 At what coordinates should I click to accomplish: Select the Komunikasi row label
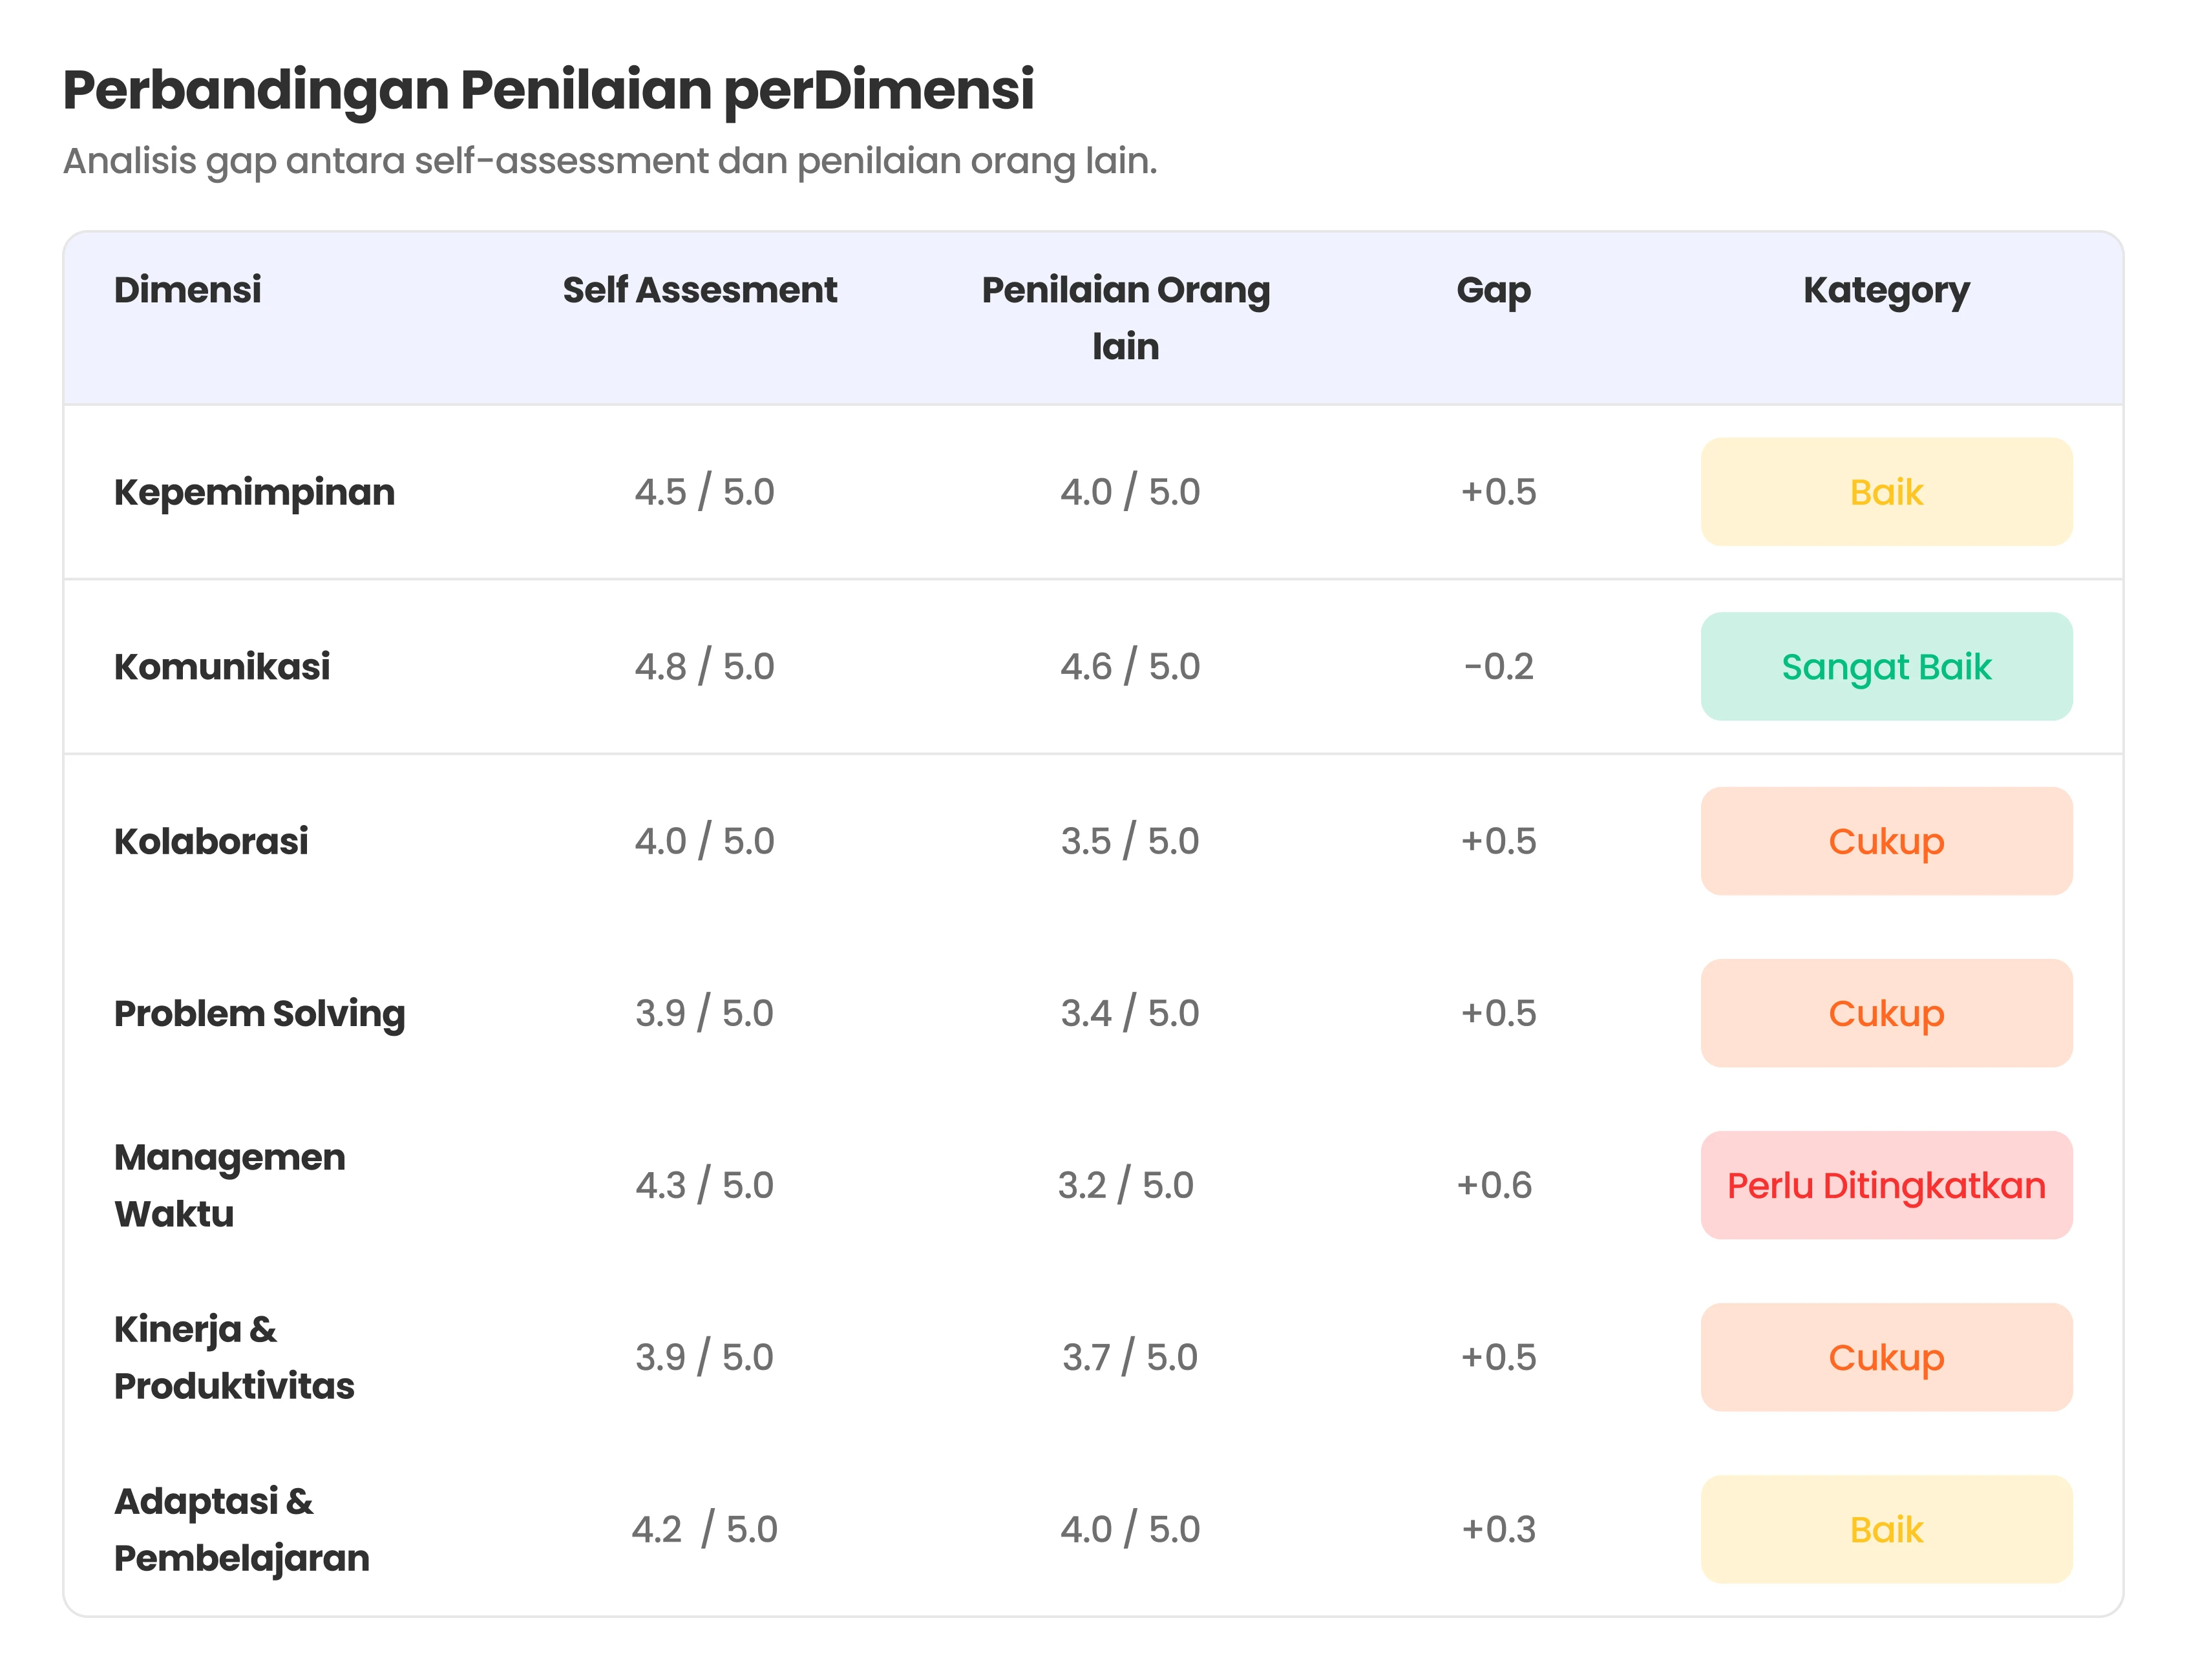tap(222, 667)
